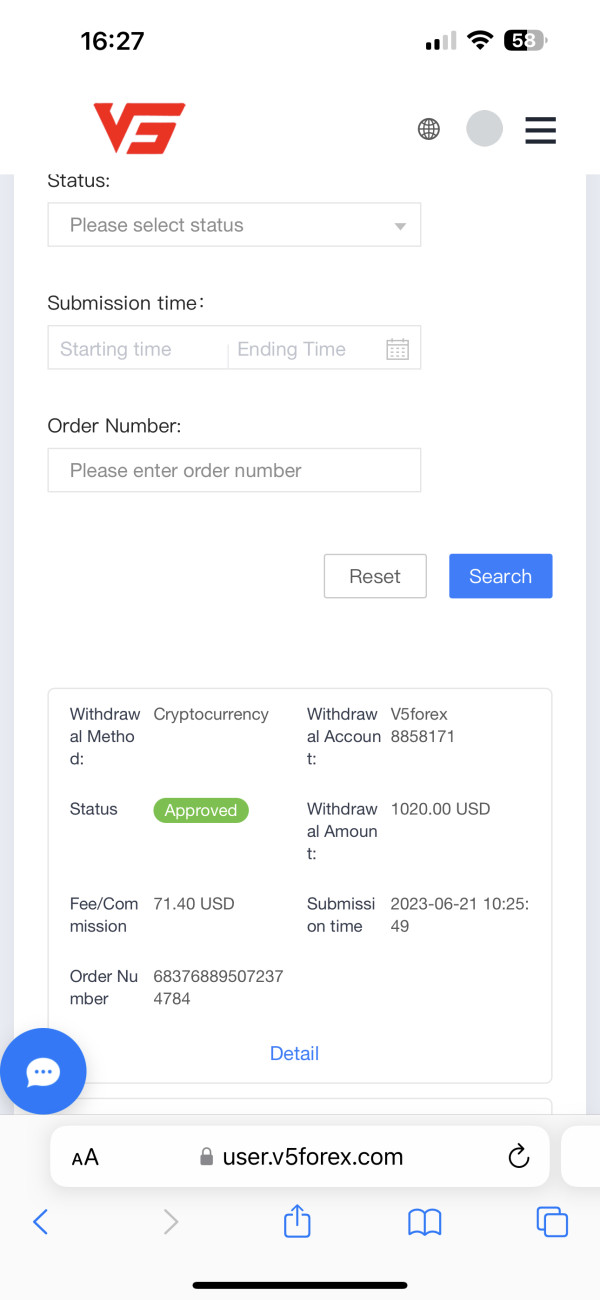Image resolution: width=600 pixels, height=1300 pixels.
Task: Focus the order number input
Action: [234, 470]
